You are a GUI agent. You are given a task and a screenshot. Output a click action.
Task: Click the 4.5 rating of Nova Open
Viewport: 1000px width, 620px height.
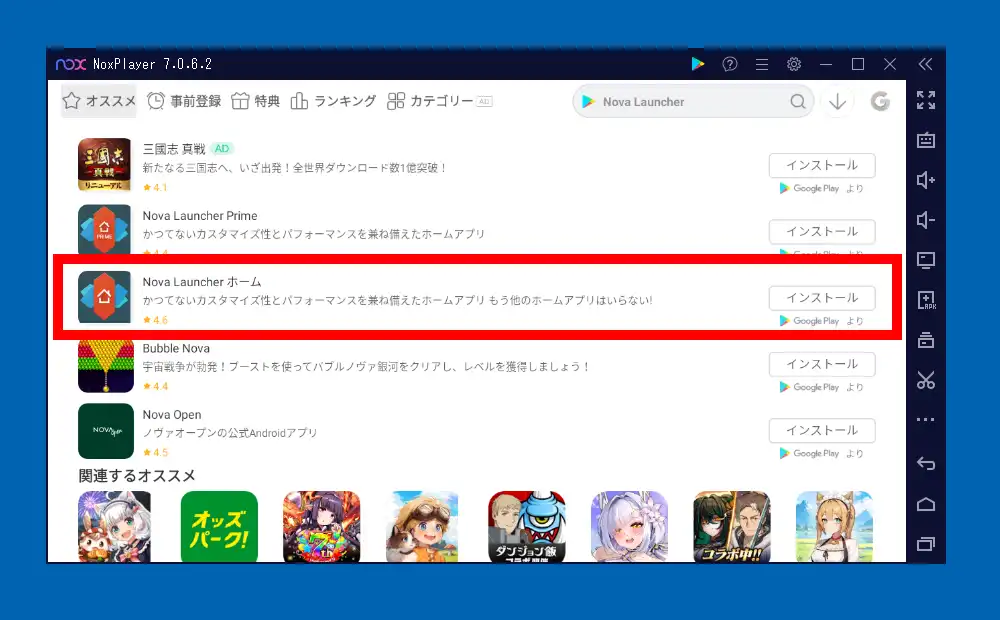click(x=156, y=453)
